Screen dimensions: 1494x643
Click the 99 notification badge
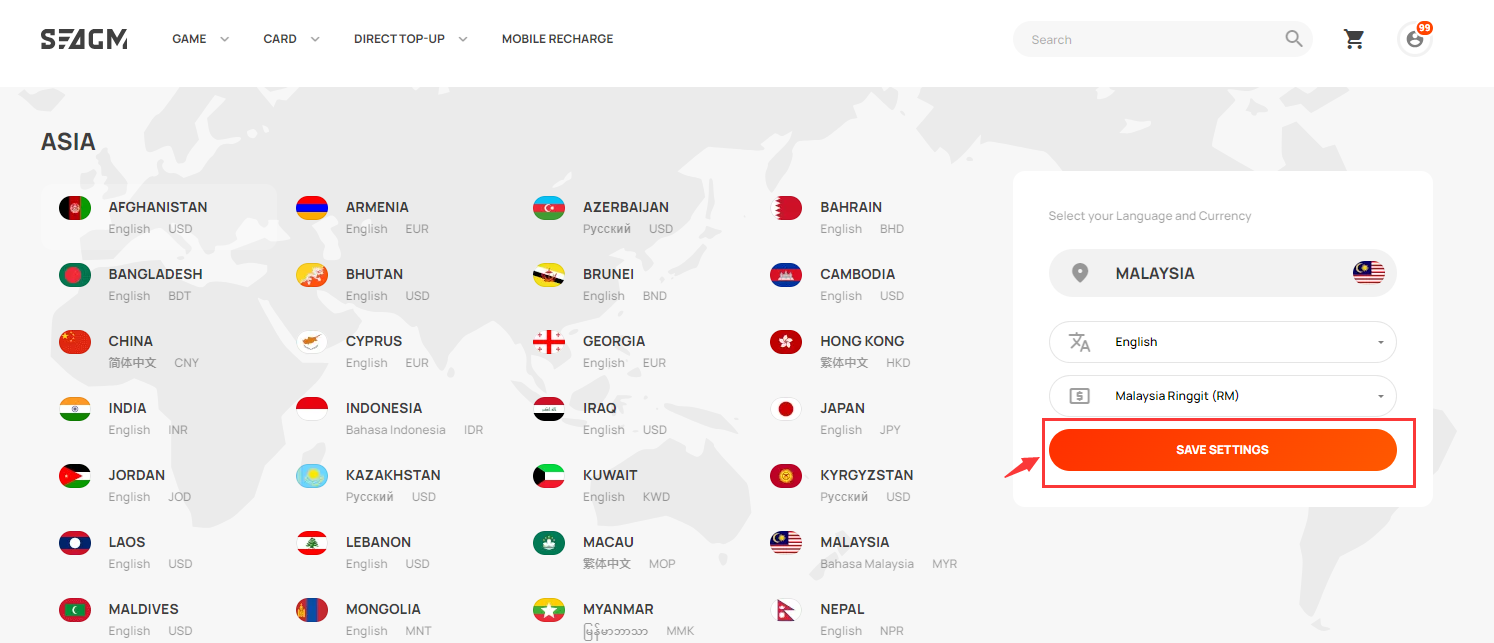coord(1424,28)
